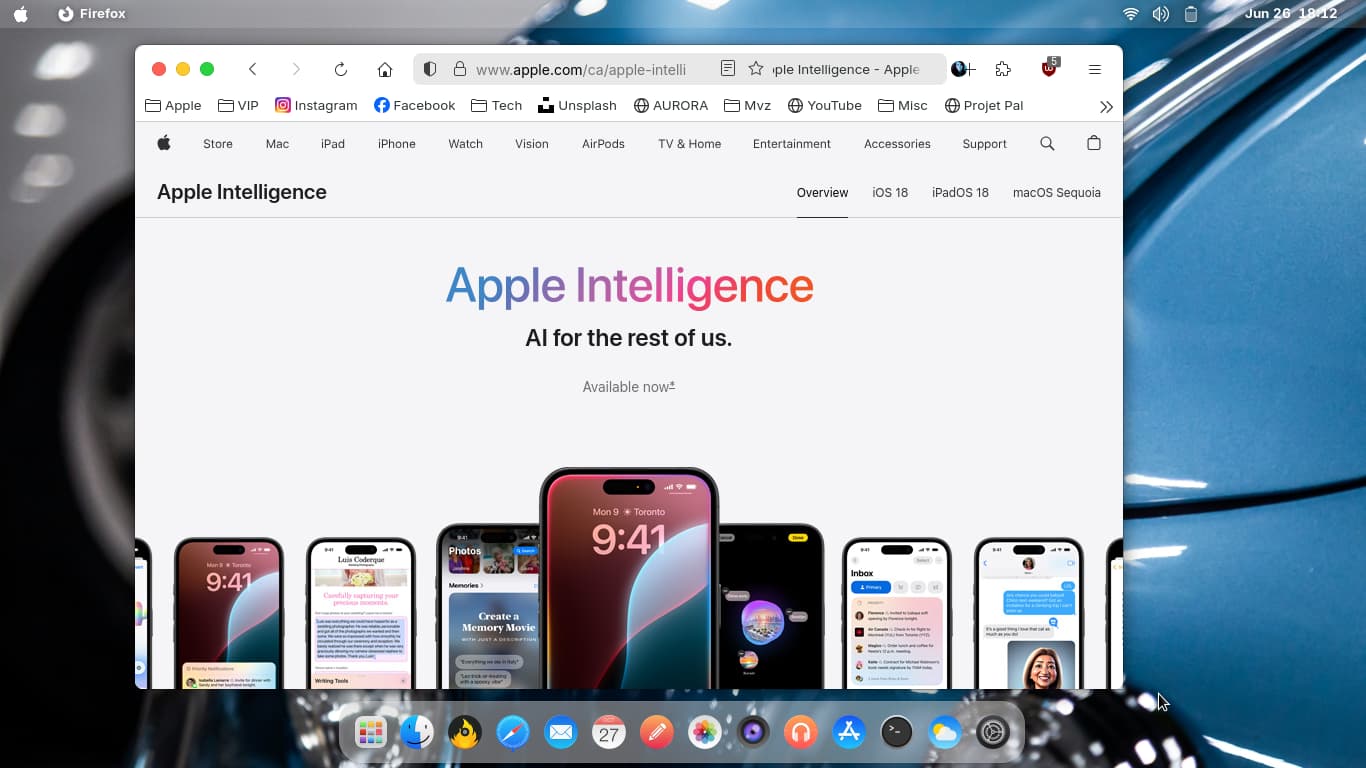
Task: Open Terminal from the dock
Action: [x=897, y=733]
